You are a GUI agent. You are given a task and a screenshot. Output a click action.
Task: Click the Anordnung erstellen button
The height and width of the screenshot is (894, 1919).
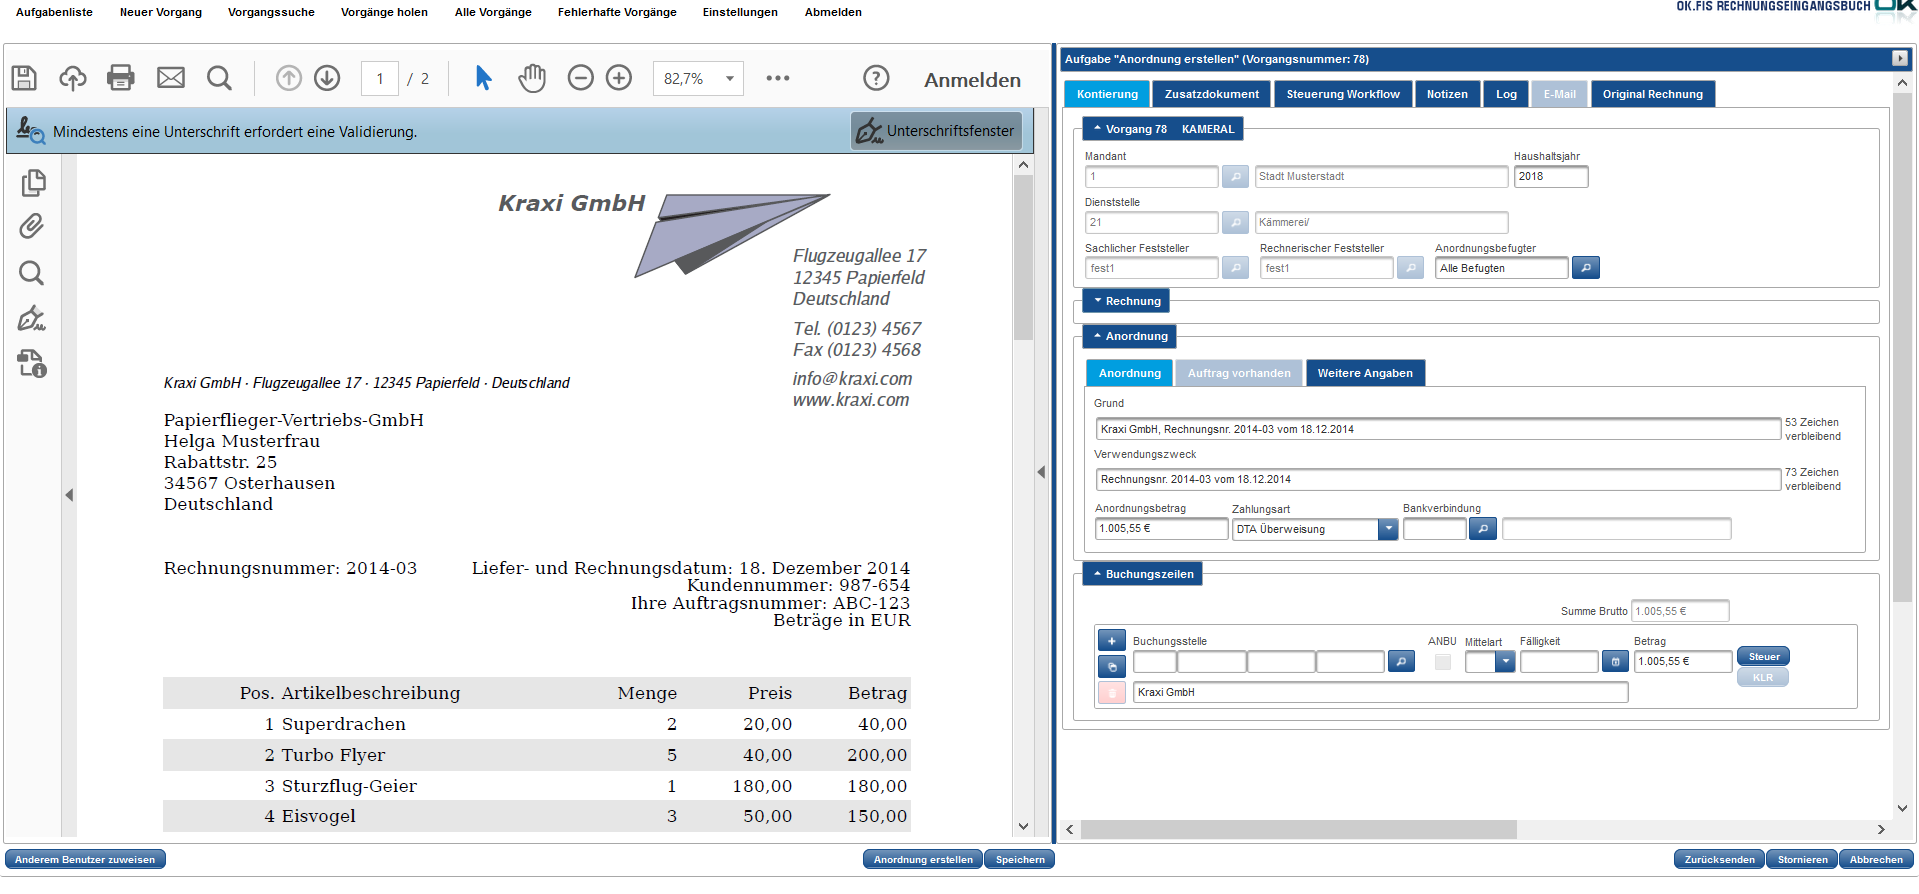922,860
